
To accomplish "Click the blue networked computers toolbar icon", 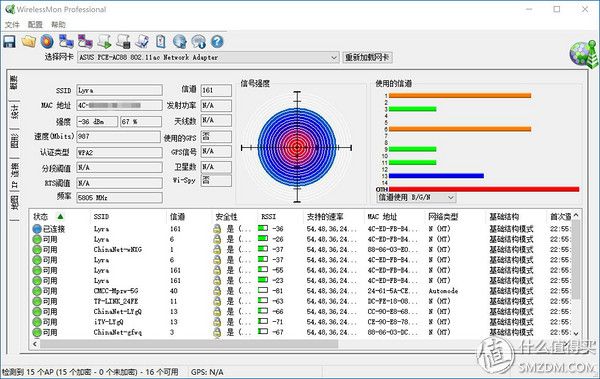I will [x=66, y=41].
